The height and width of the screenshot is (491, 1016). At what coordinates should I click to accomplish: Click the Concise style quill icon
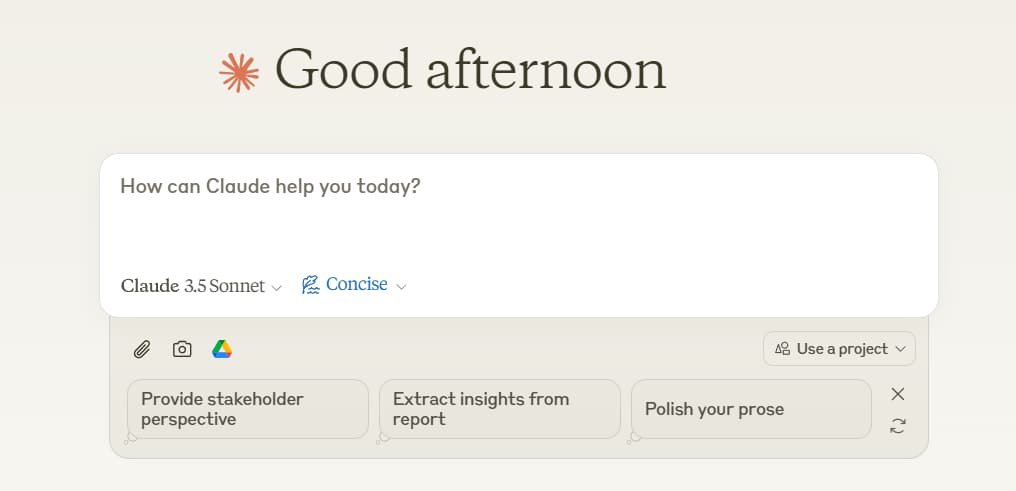click(x=311, y=285)
